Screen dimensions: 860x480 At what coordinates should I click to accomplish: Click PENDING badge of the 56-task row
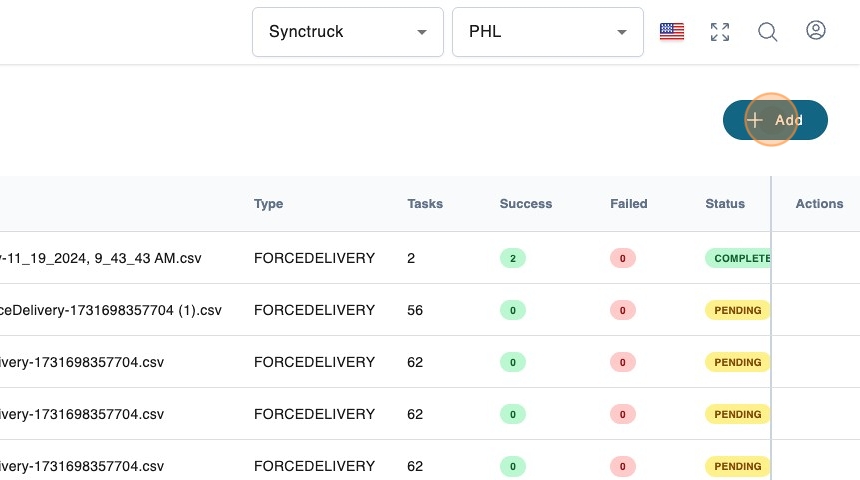(x=738, y=310)
